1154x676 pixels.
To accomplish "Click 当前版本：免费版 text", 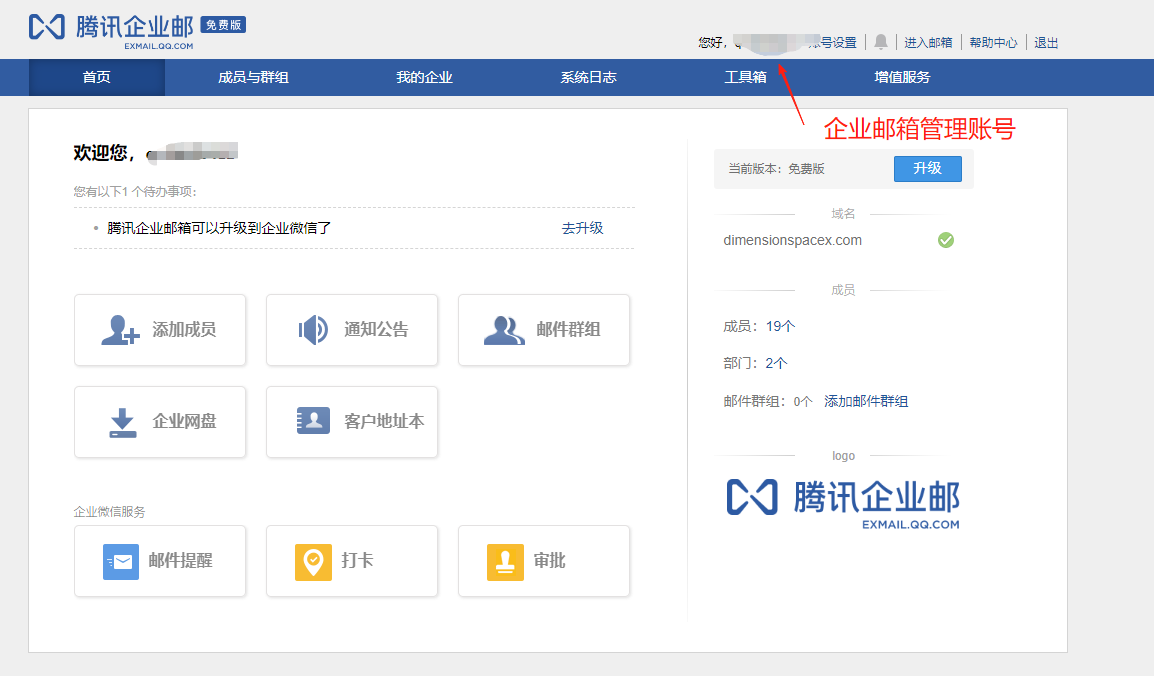I will [776, 168].
